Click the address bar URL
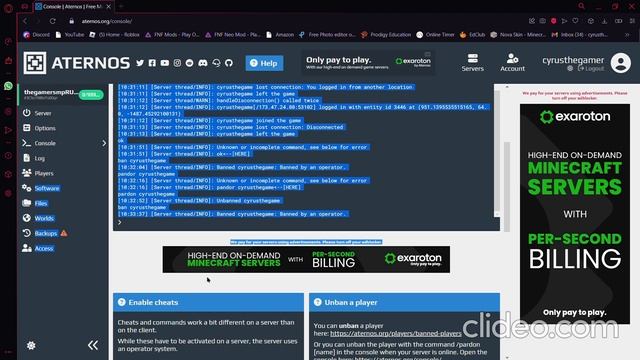The height and width of the screenshot is (360, 640). (107, 21)
